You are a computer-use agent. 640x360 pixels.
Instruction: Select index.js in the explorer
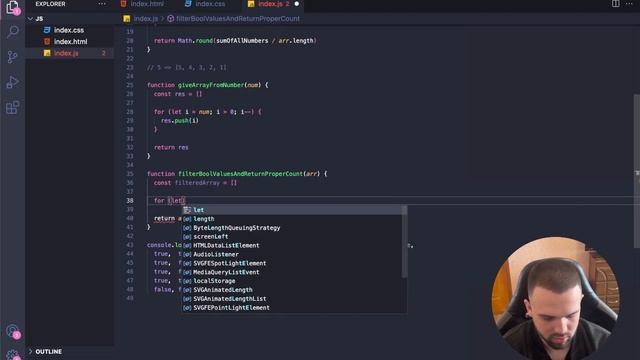point(69,53)
